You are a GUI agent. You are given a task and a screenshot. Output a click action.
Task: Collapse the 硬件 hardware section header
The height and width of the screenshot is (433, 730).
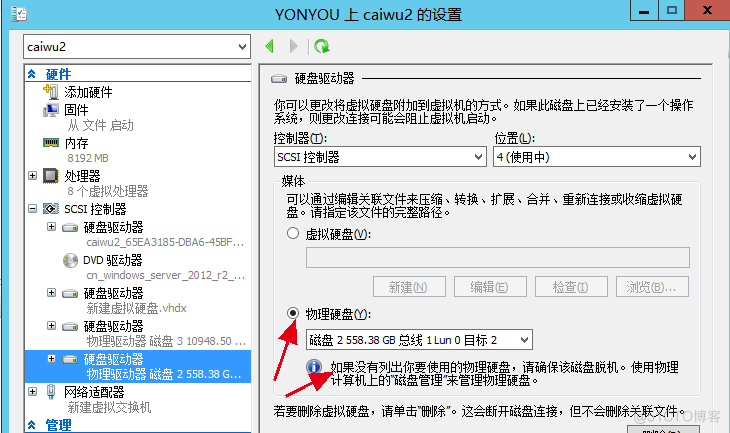32,74
